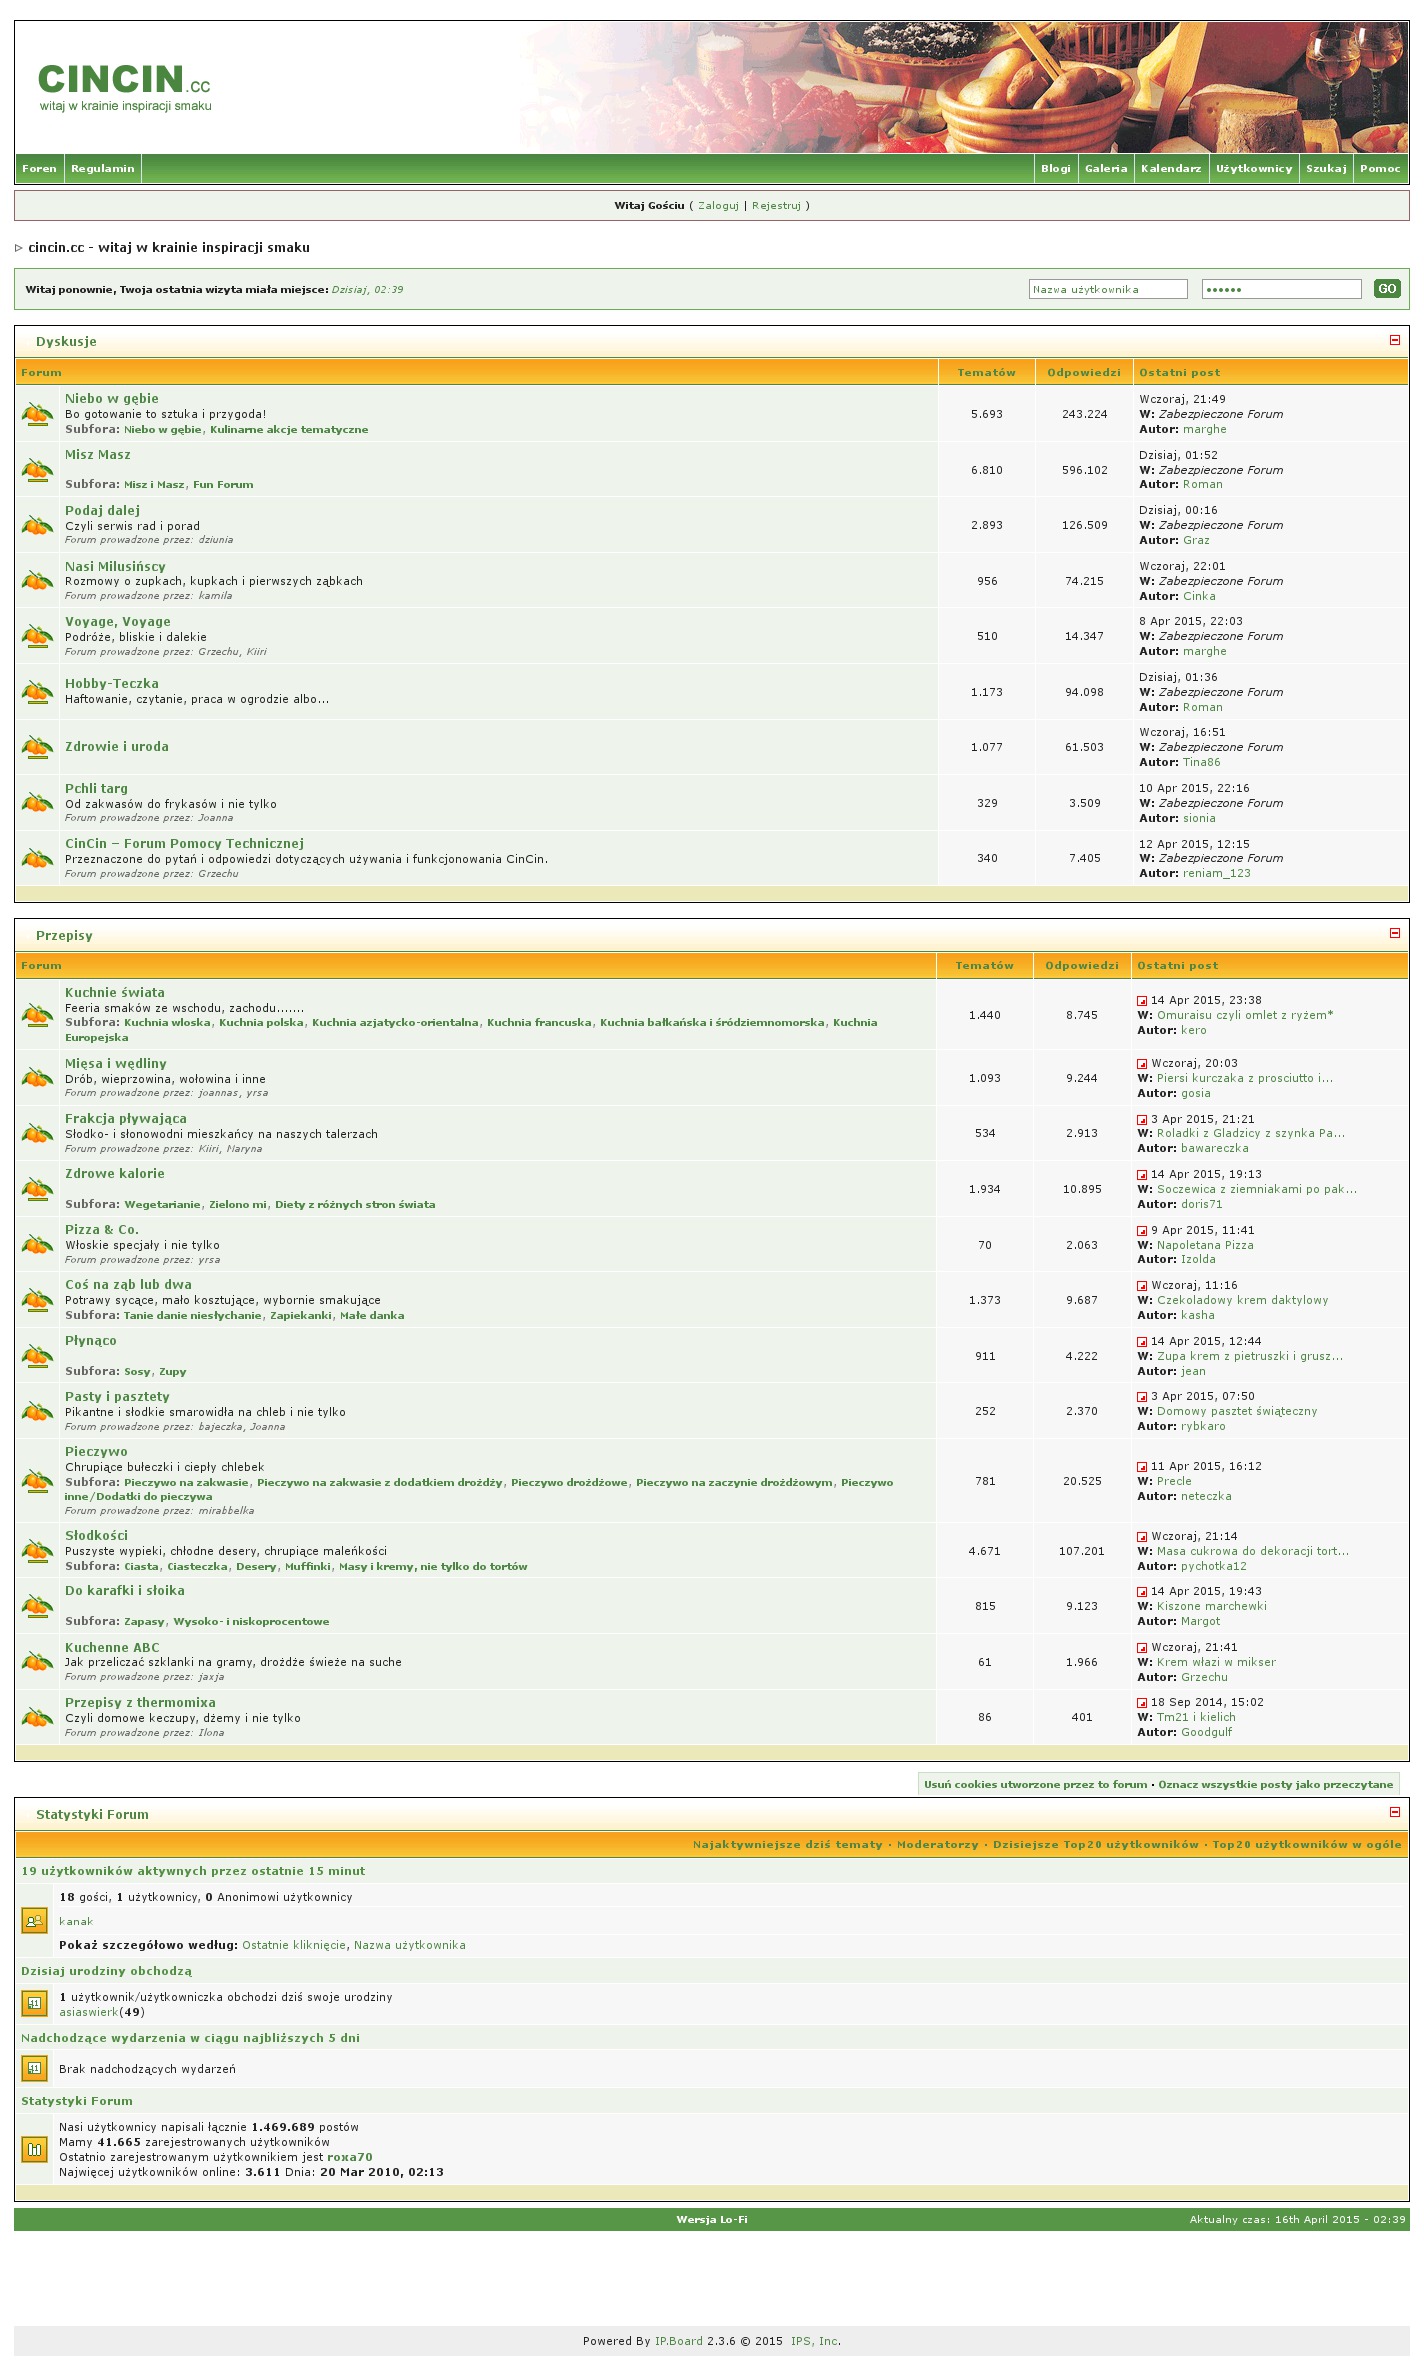Open last post icon for Piersi kurczaka topic
This screenshot has height=2376, width=1424.
point(1142,1064)
